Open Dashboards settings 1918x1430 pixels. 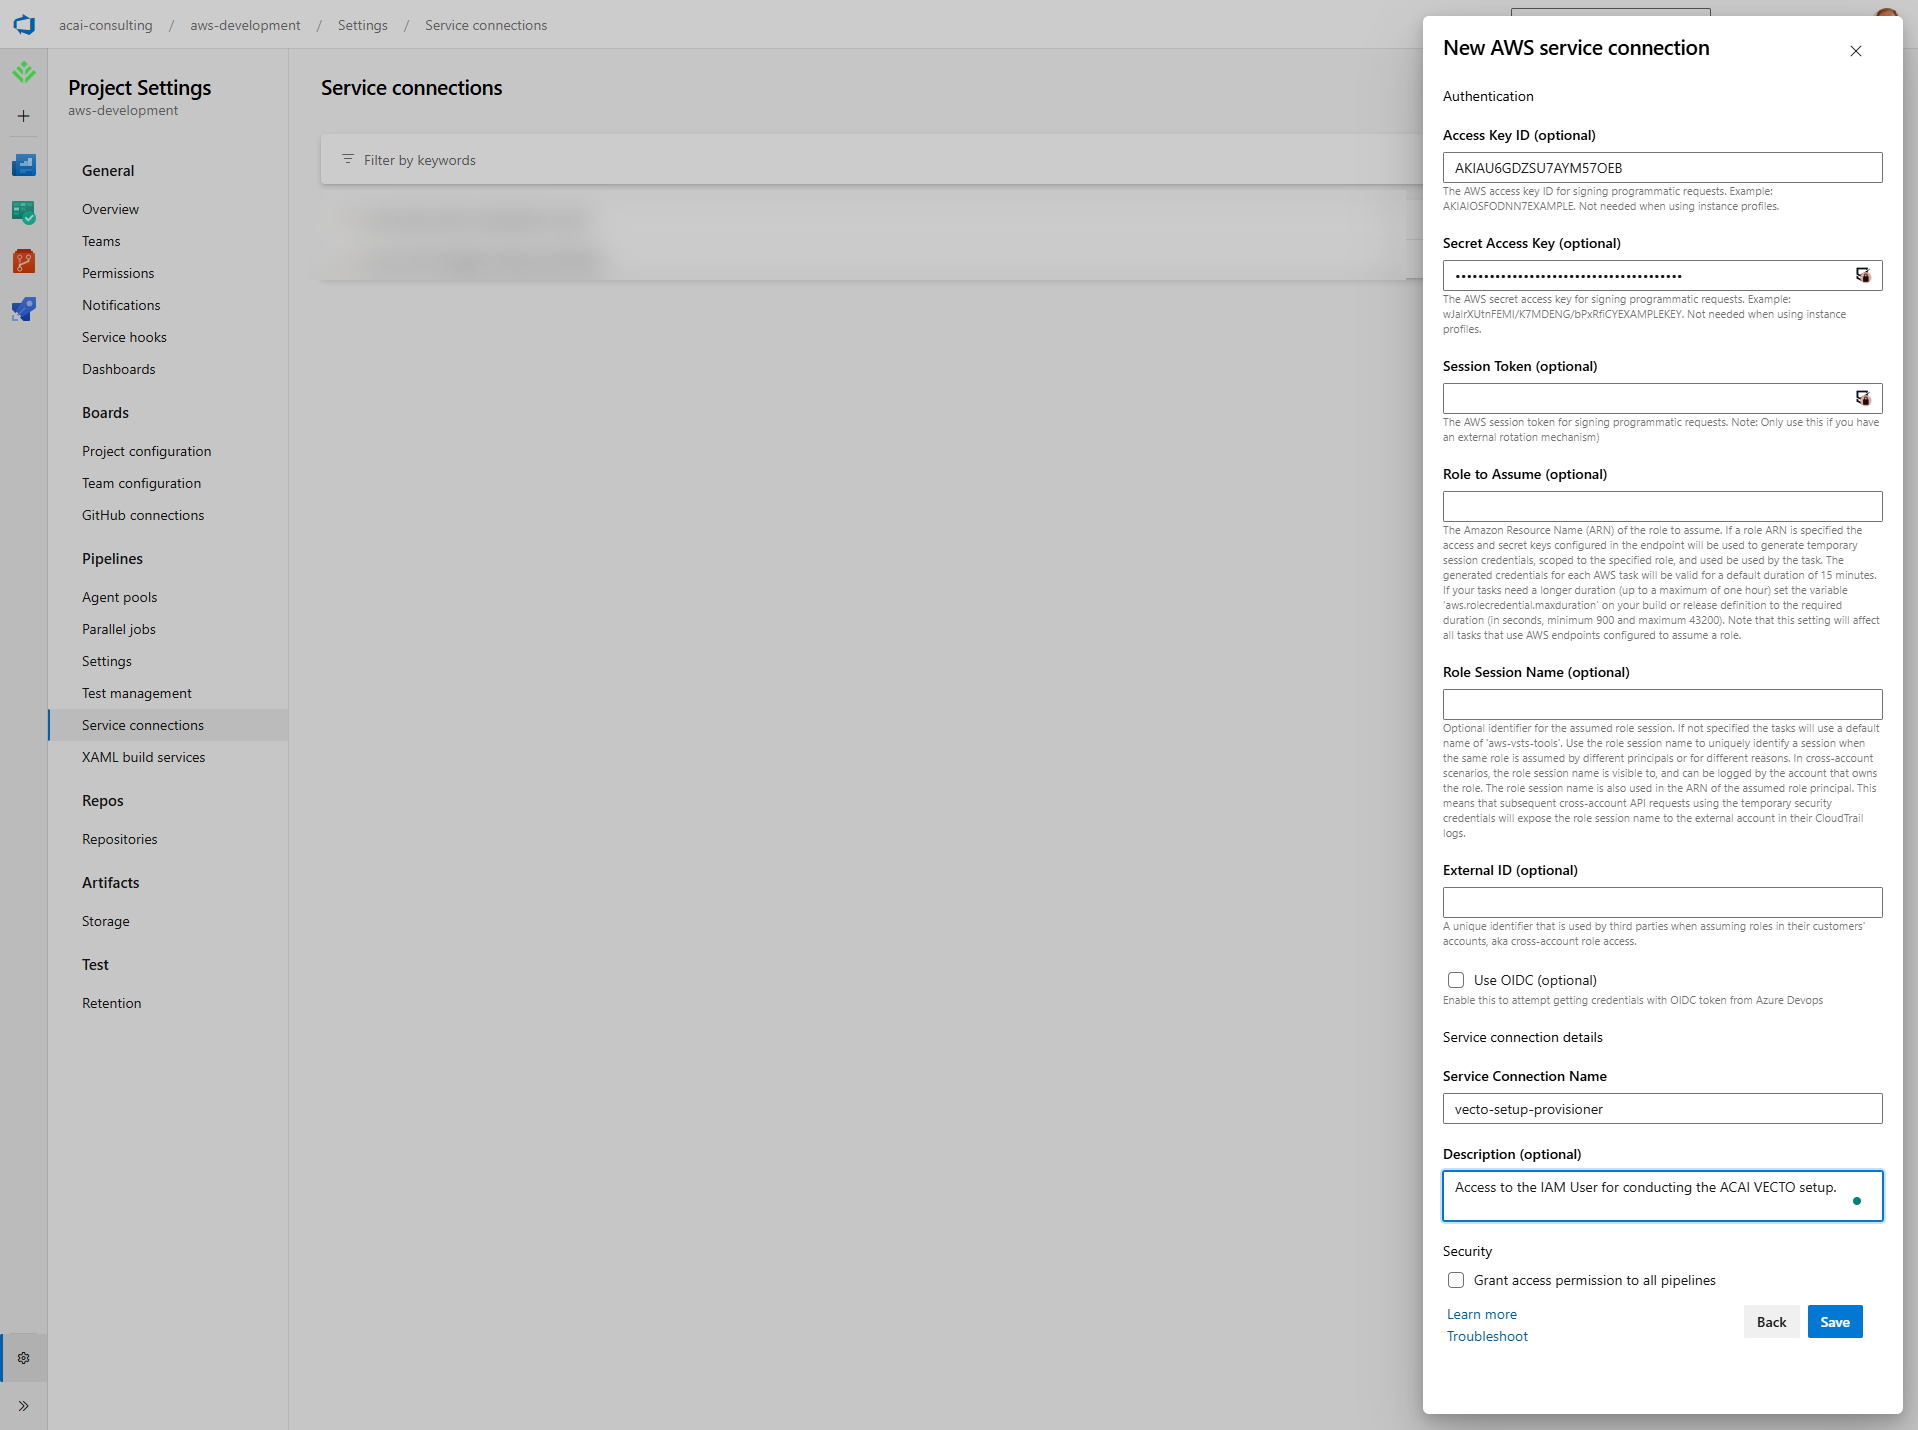(119, 369)
